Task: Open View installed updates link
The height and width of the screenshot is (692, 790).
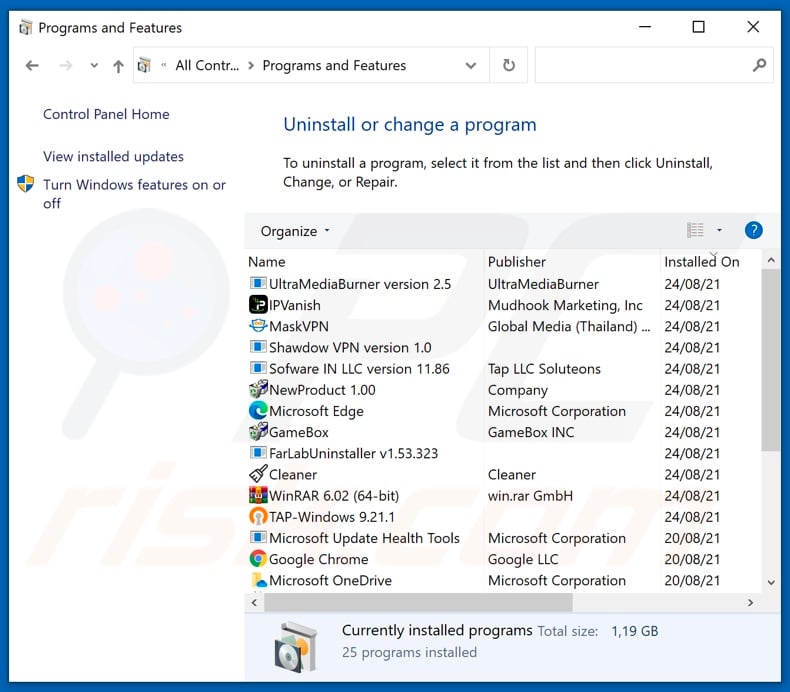Action: pyautogui.click(x=113, y=157)
